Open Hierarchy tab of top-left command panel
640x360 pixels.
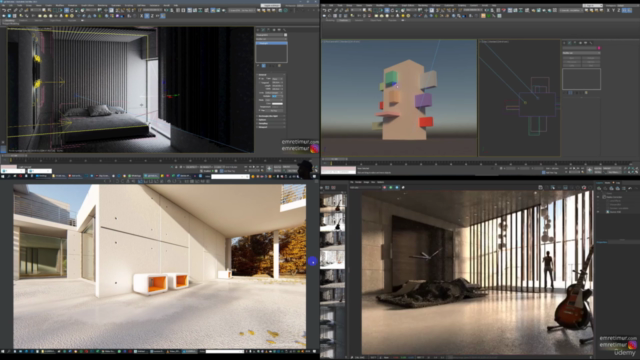point(269,30)
